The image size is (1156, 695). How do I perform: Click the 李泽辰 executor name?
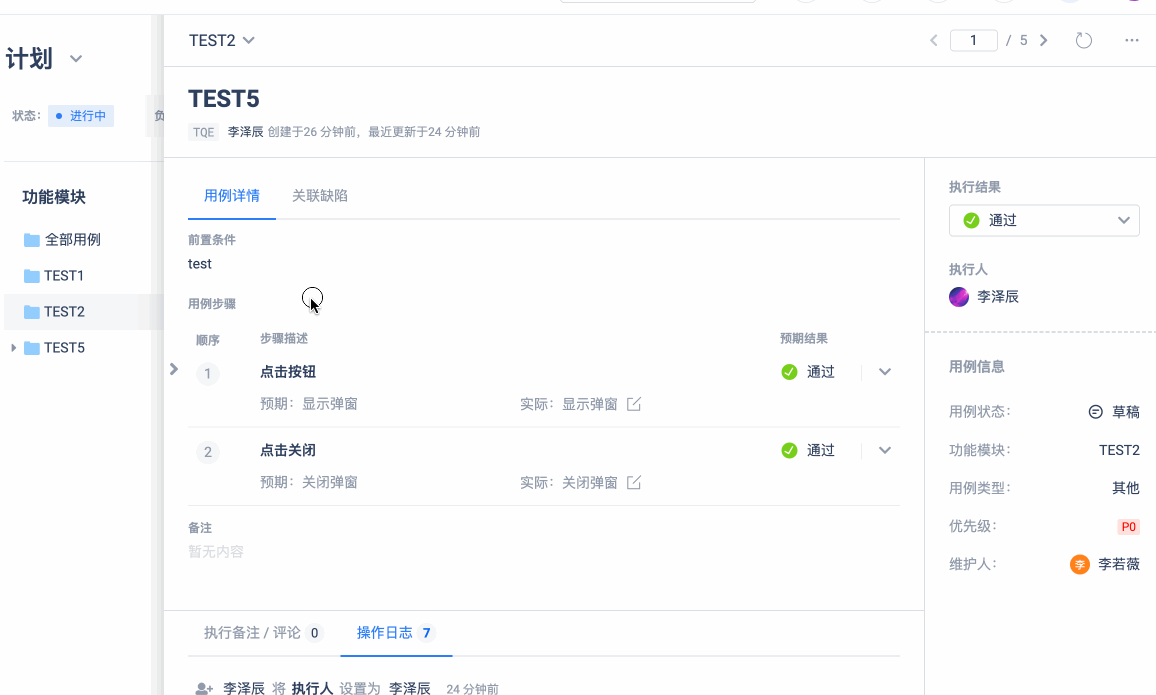click(x=997, y=297)
